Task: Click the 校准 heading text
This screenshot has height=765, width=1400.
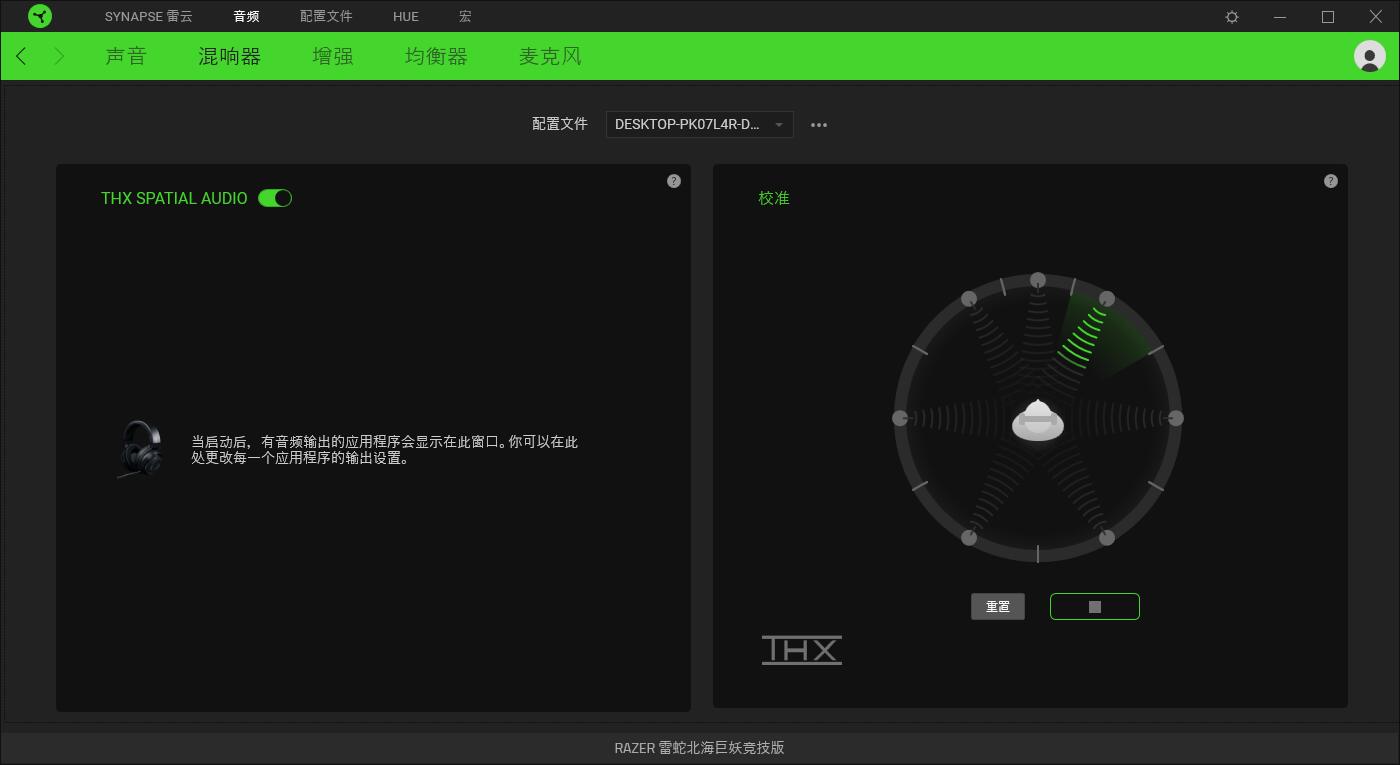Action: (x=774, y=198)
